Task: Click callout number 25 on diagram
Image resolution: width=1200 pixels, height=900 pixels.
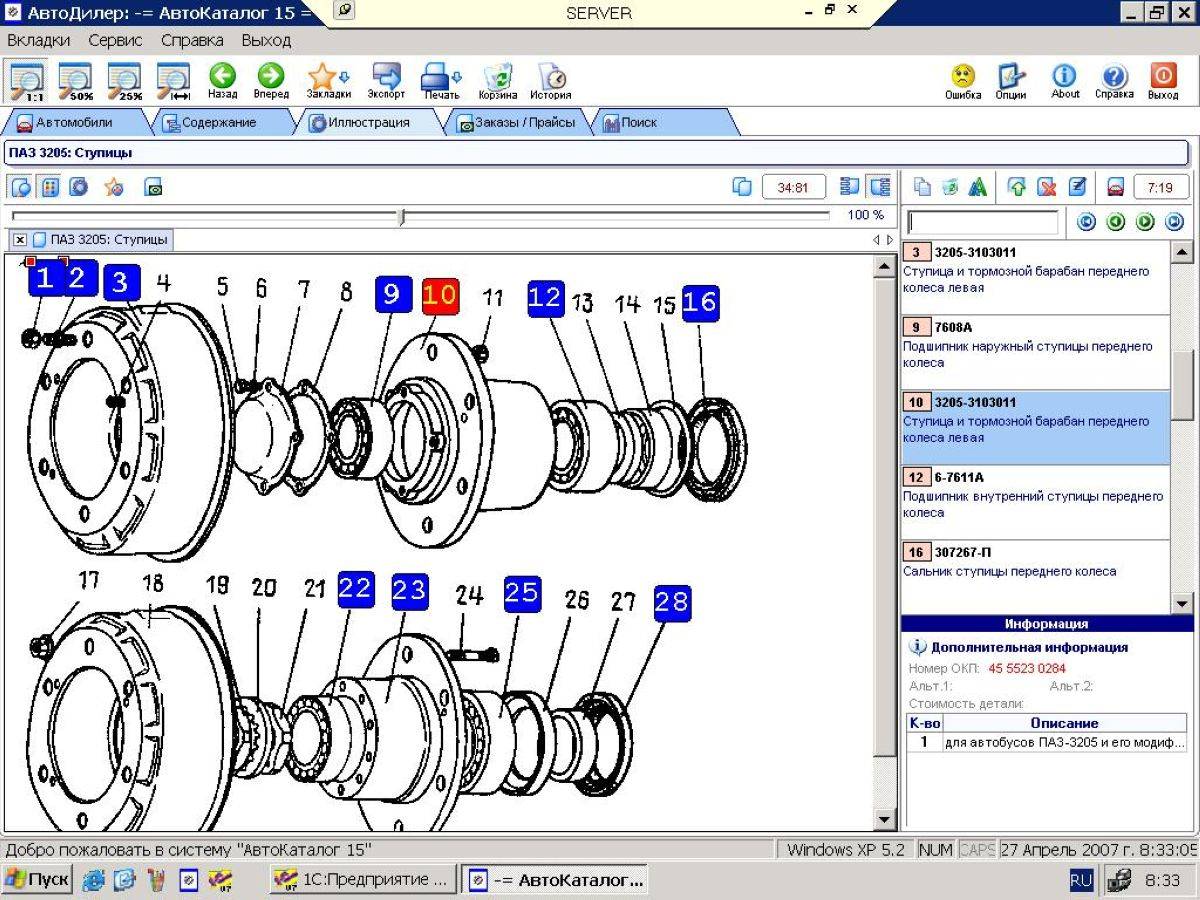Action: pyautogui.click(x=522, y=593)
